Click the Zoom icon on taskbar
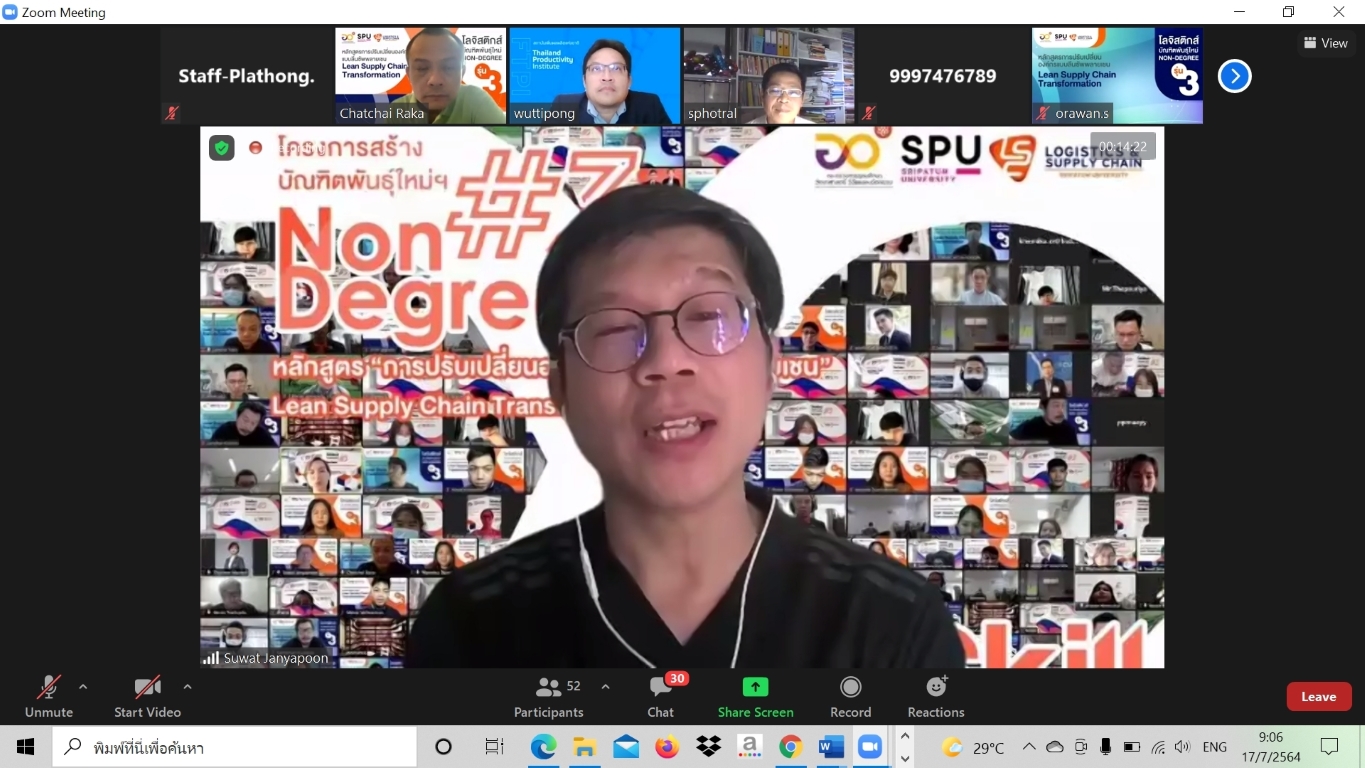The image size is (1365, 768). tap(870, 747)
